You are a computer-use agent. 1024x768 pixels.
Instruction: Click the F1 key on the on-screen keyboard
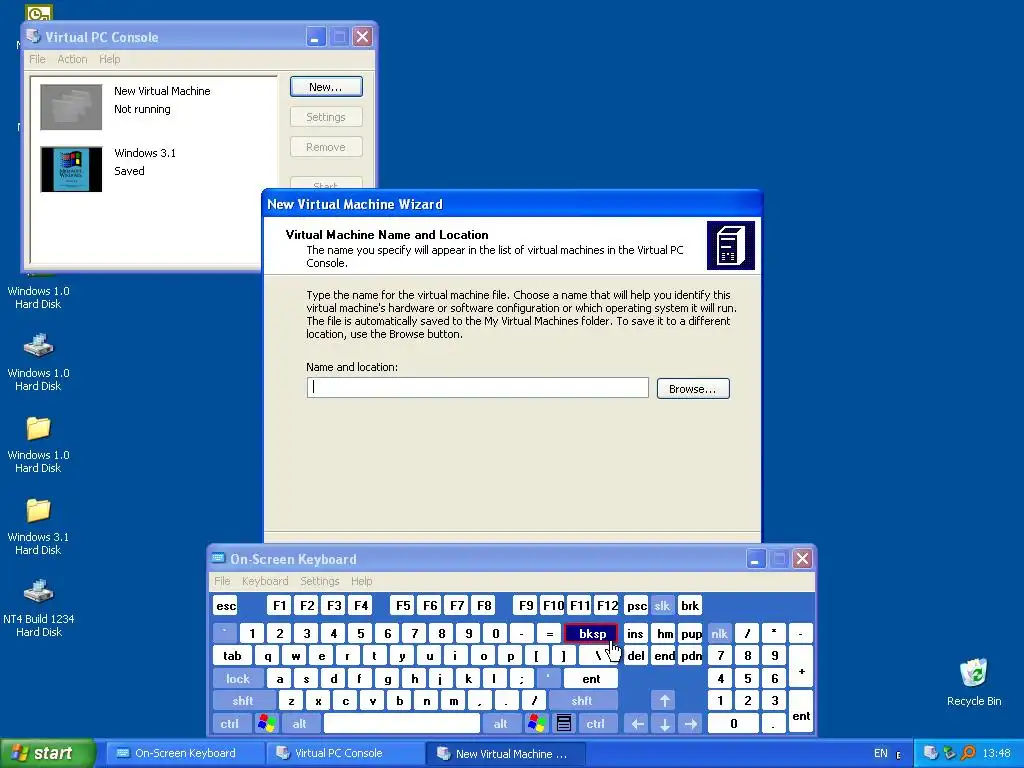(x=279, y=605)
